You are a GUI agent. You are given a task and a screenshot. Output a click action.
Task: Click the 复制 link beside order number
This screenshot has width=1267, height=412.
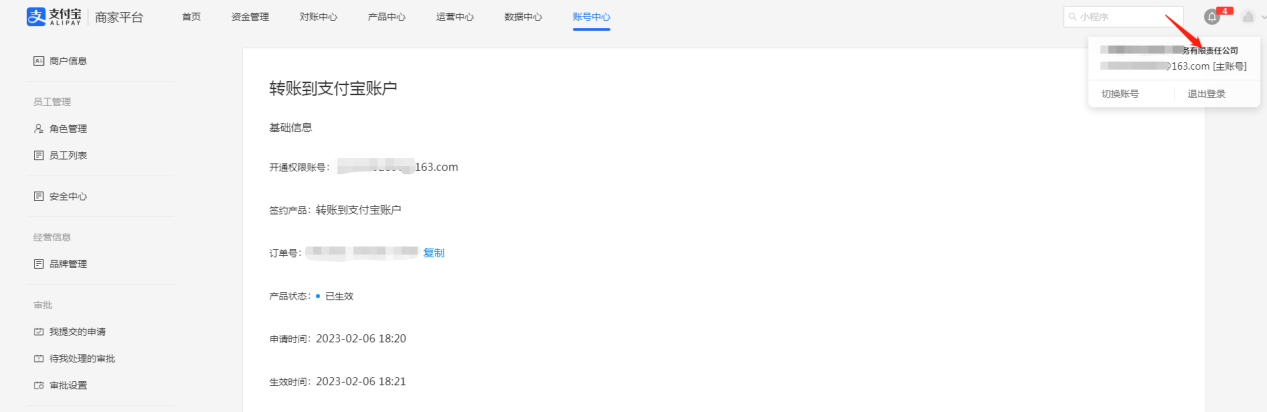(433, 253)
